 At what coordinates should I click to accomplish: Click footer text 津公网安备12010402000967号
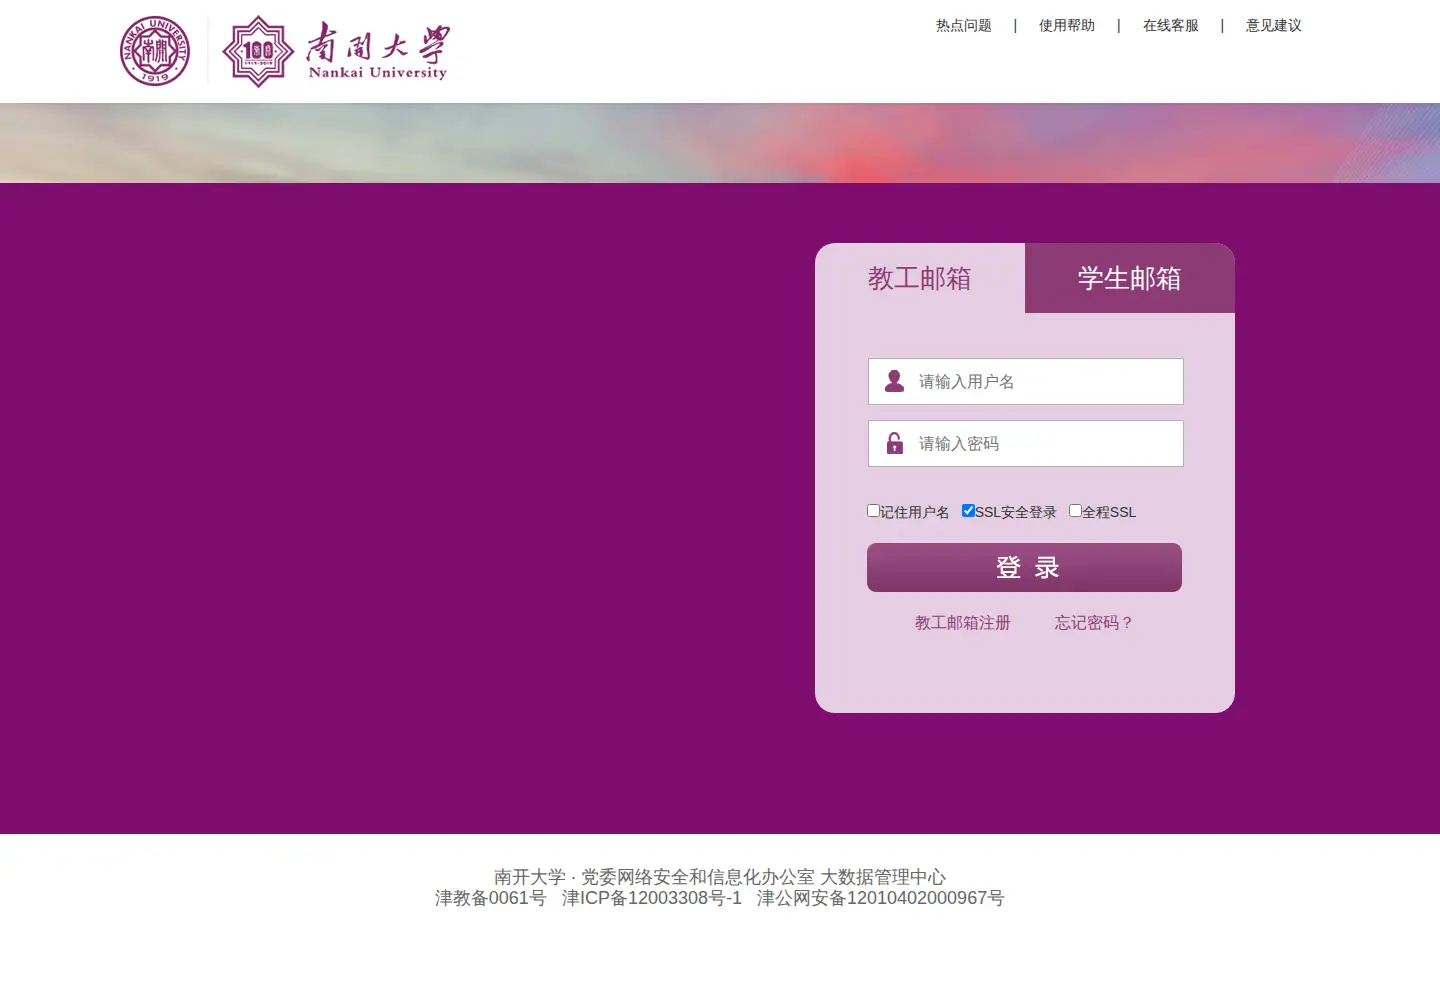(x=881, y=898)
